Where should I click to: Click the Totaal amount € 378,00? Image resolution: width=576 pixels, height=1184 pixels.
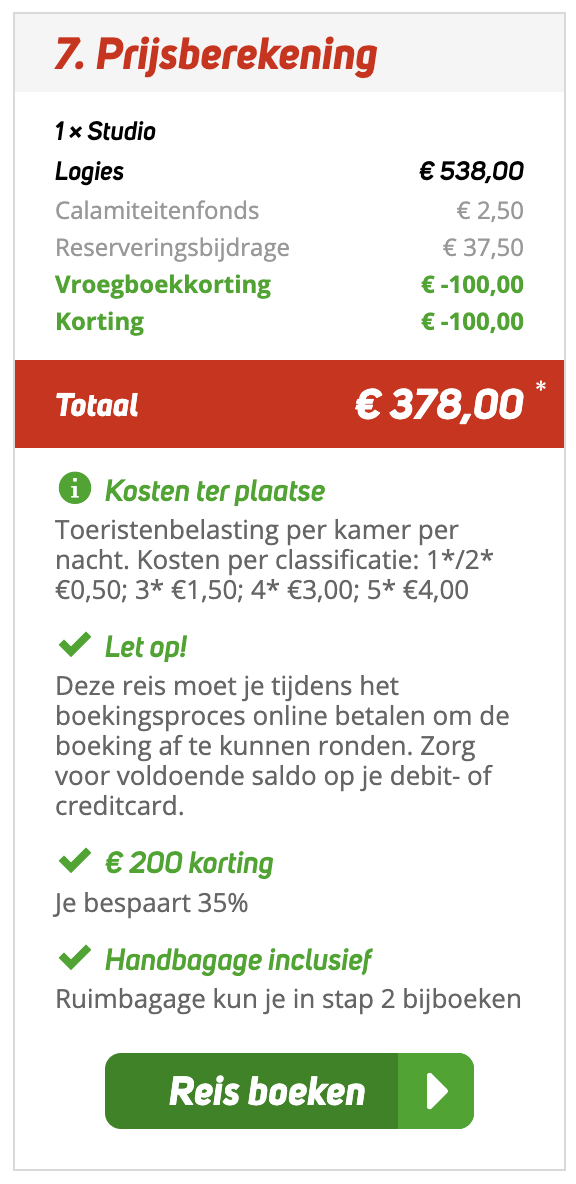(x=439, y=405)
